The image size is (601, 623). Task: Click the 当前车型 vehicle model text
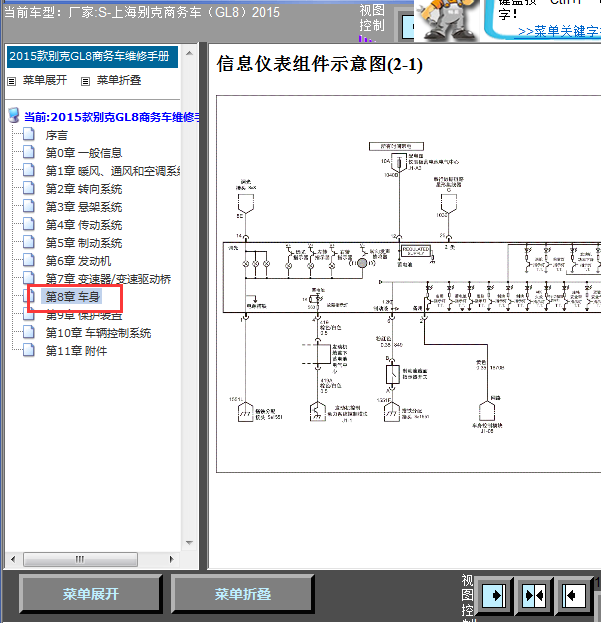pyautogui.click(x=142, y=13)
